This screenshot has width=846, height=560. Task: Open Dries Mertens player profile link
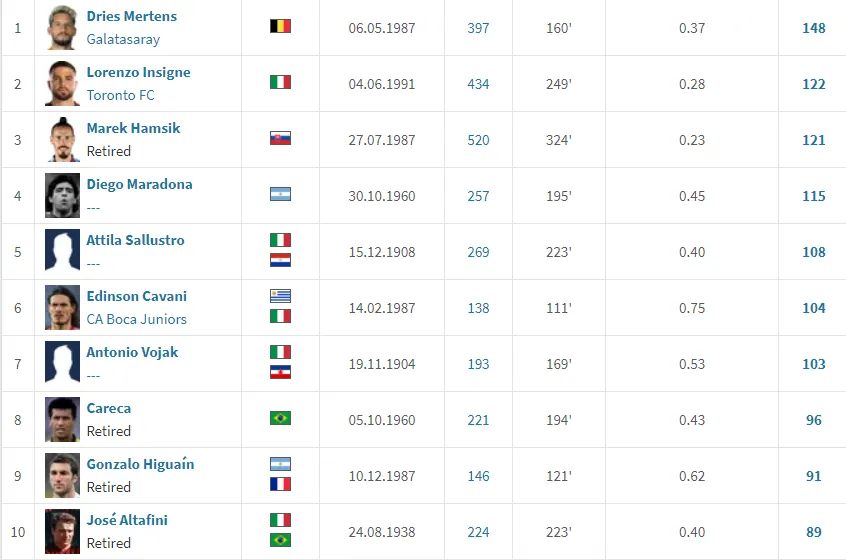[x=131, y=16]
